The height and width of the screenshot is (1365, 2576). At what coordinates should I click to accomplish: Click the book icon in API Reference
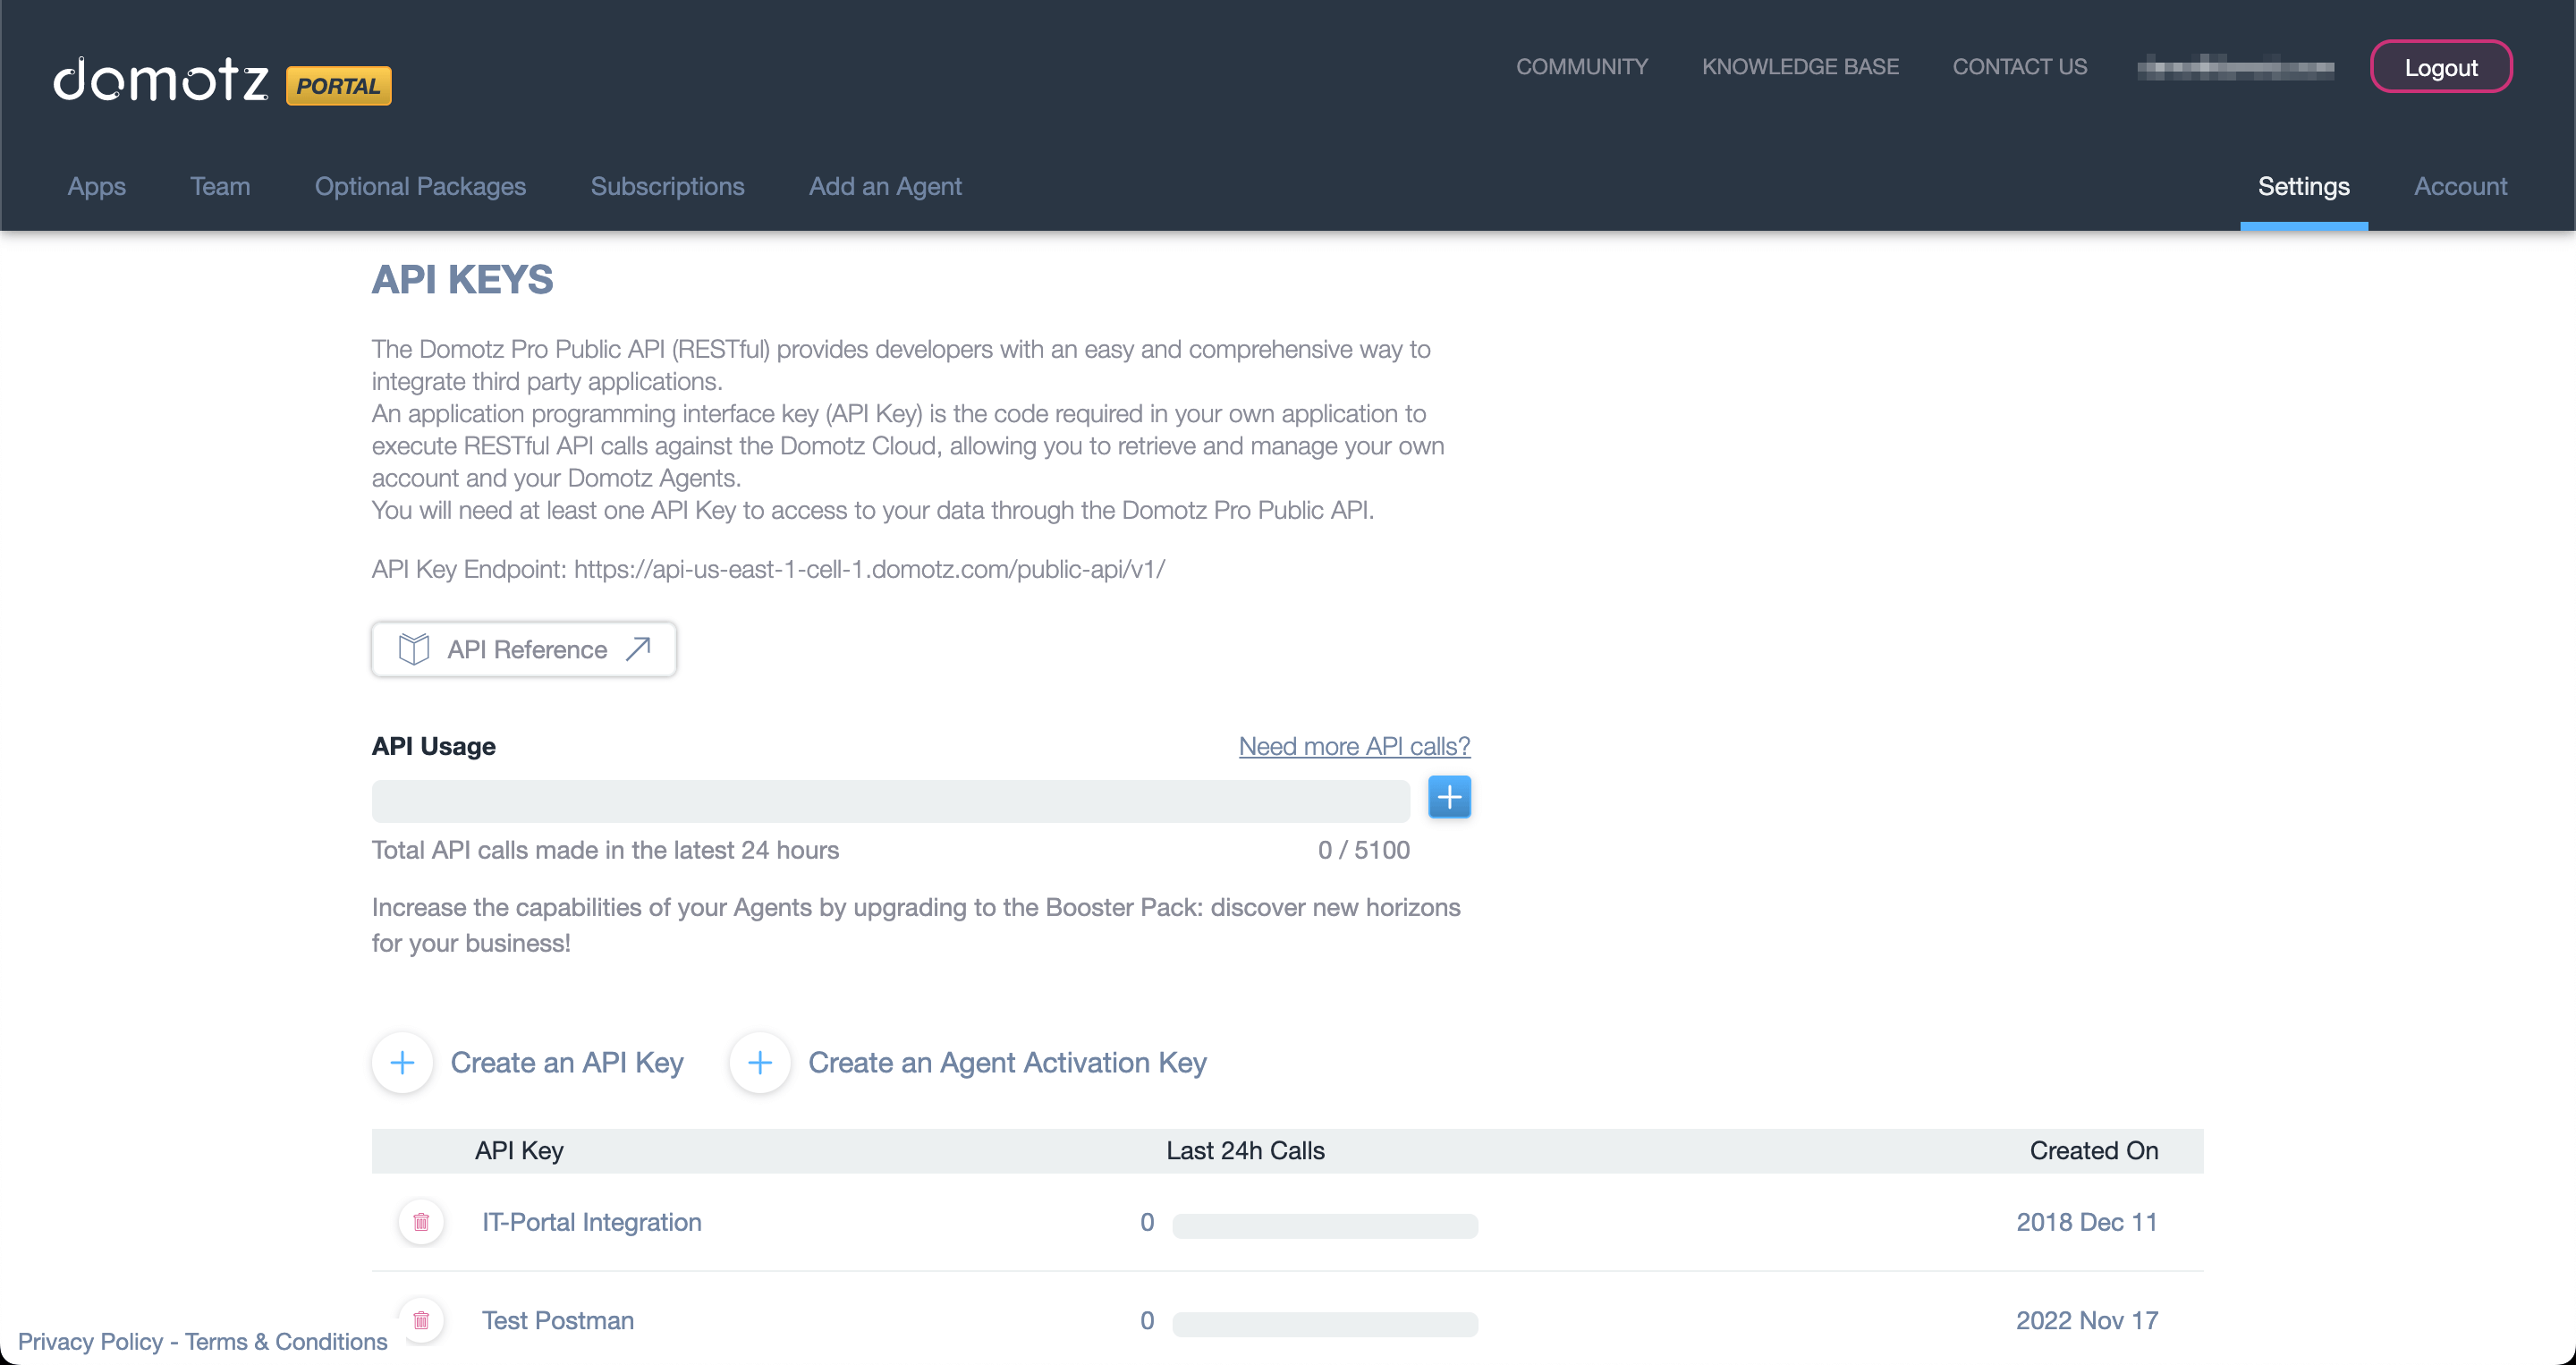coord(412,648)
